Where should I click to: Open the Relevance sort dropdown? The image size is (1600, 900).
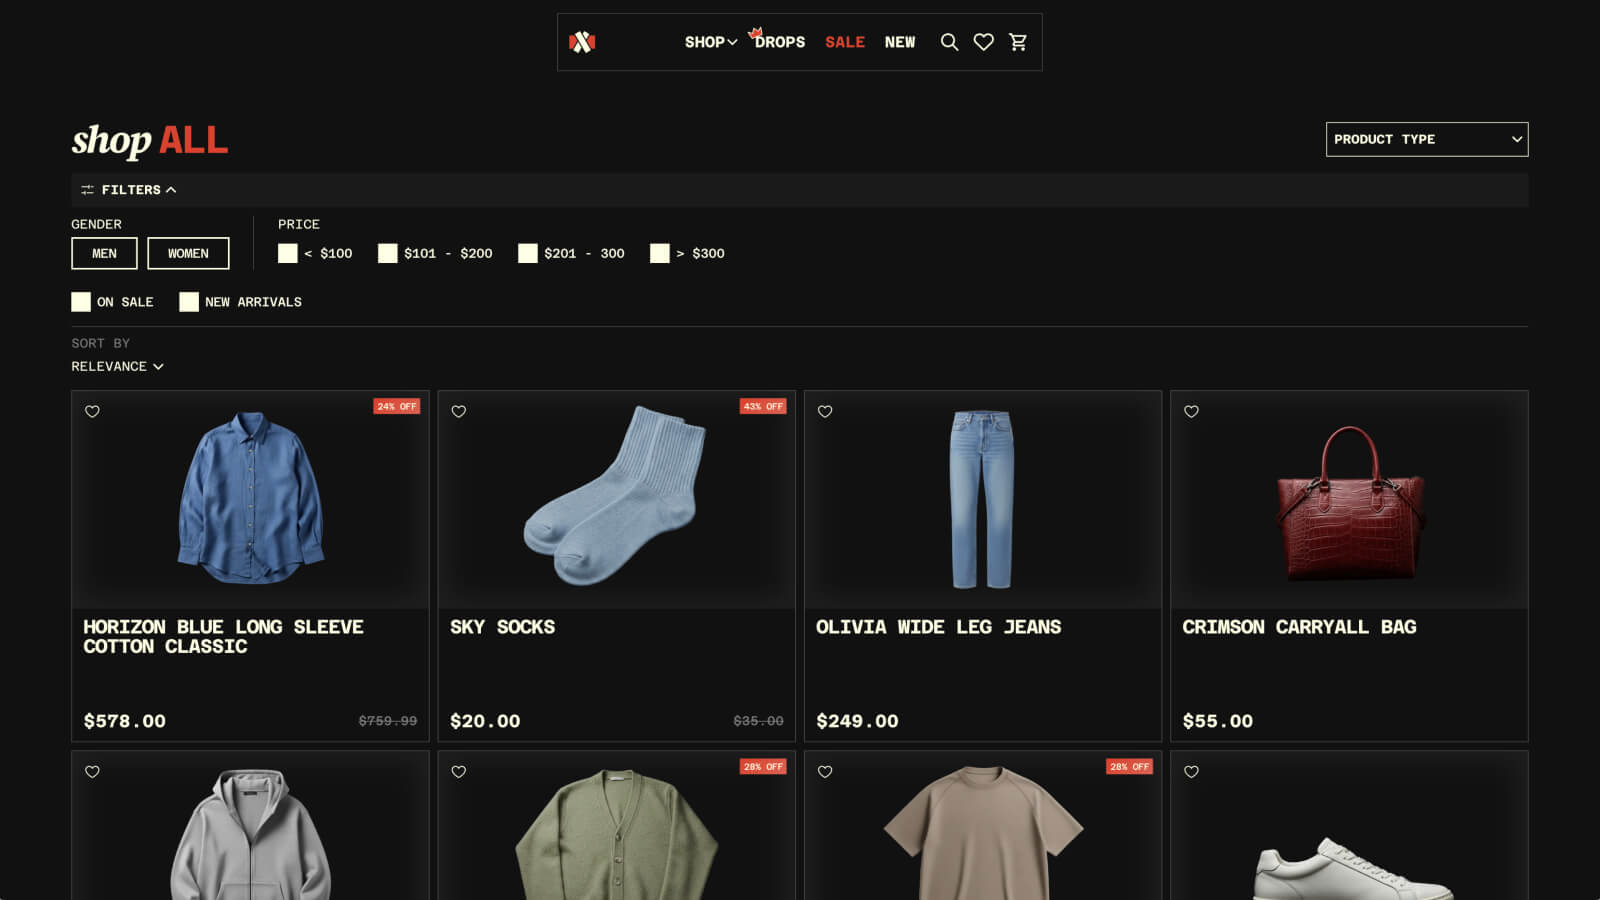click(117, 366)
